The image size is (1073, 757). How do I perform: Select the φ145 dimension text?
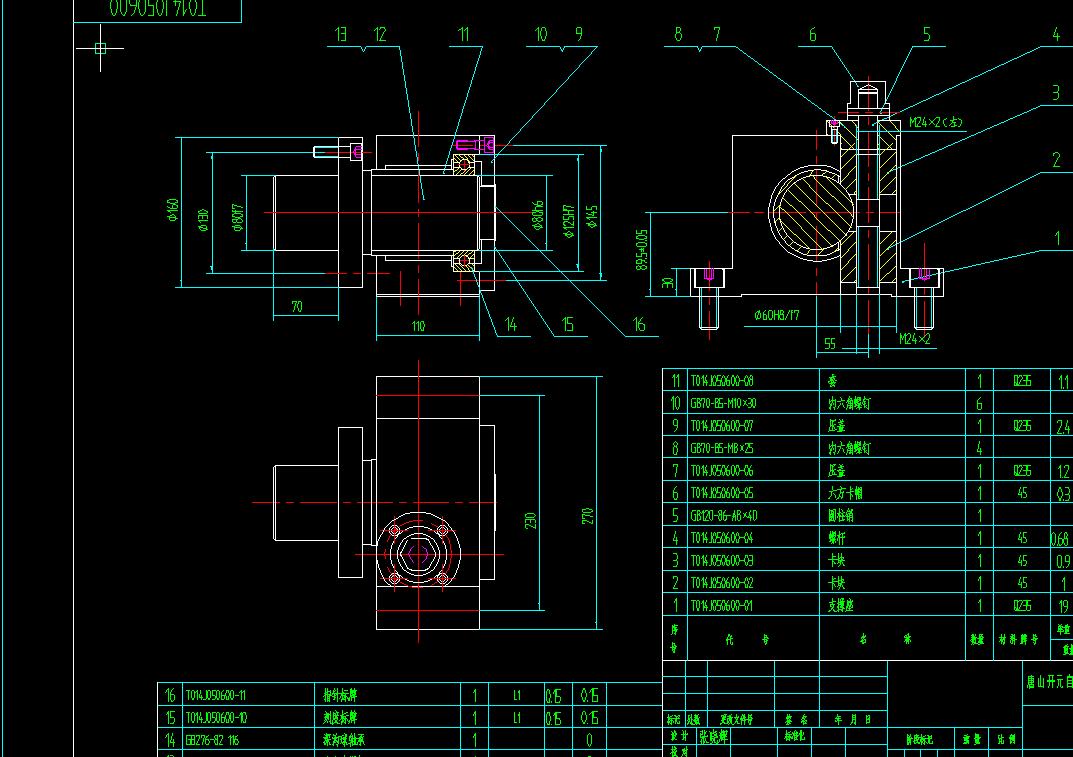(x=592, y=216)
